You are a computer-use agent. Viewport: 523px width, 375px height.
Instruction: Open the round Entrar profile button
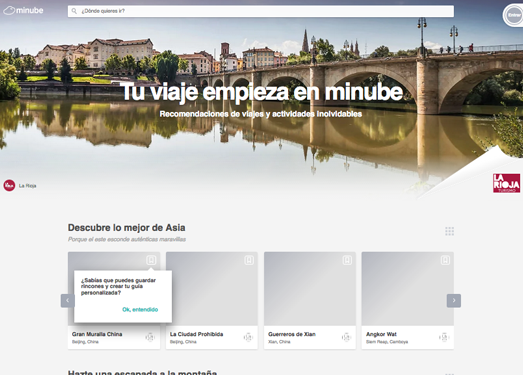pyautogui.click(x=513, y=15)
